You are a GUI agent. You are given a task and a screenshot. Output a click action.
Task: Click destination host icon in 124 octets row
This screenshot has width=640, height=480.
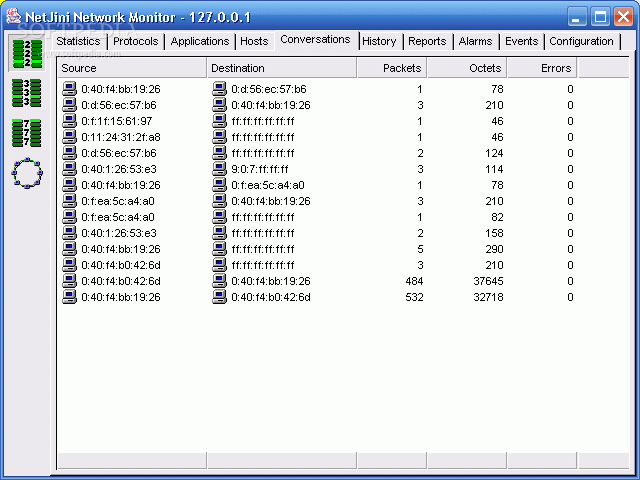click(x=220, y=153)
